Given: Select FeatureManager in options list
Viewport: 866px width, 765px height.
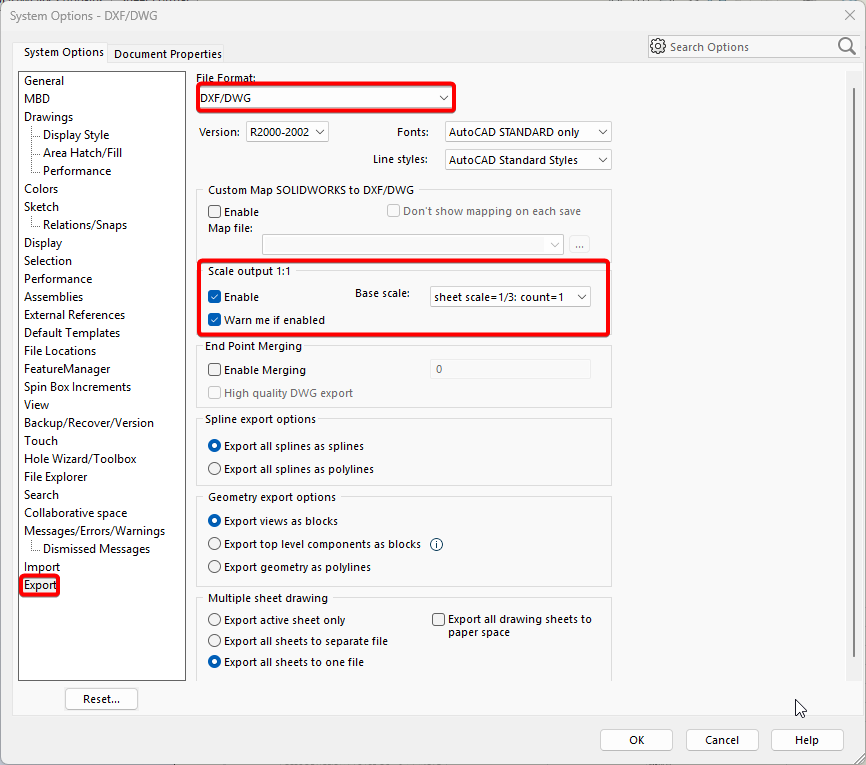Looking at the screenshot, I should point(67,369).
